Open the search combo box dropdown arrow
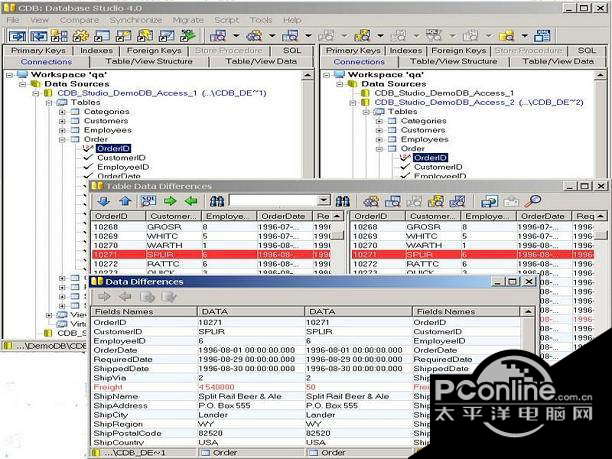This screenshot has height=459, width=612. pyautogui.click(x=323, y=201)
